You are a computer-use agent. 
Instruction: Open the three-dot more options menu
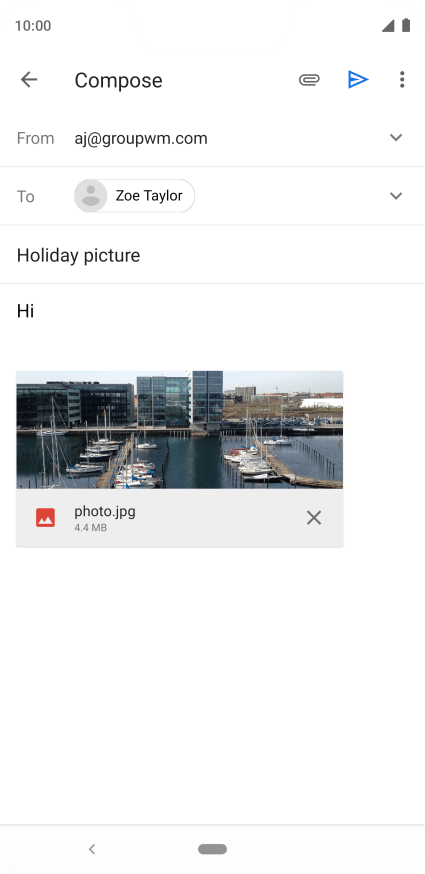pos(402,80)
